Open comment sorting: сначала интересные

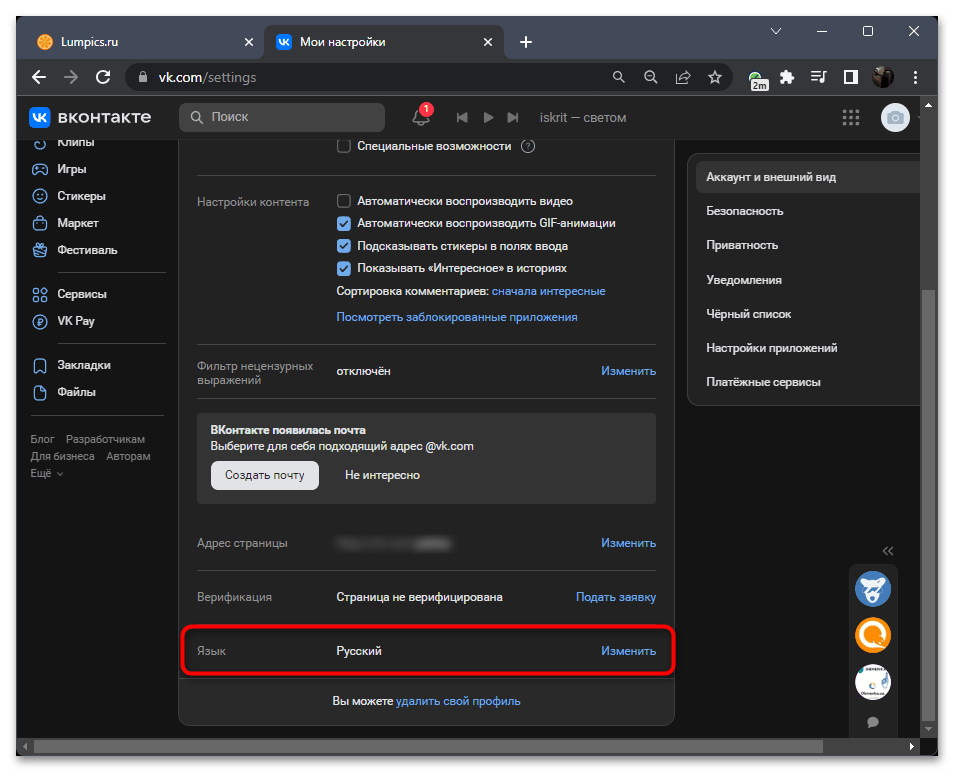coord(548,291)
